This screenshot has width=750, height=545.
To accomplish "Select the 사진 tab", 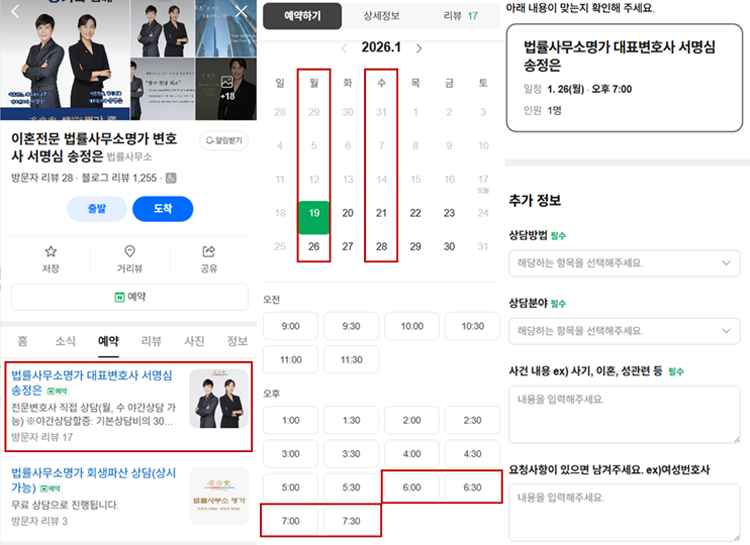I will click(194, 341).
